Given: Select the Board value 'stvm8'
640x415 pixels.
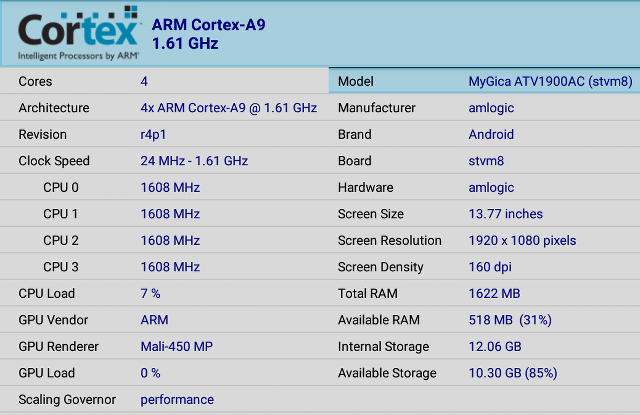Looking at the screenshot, I should [x=486, y=161].
